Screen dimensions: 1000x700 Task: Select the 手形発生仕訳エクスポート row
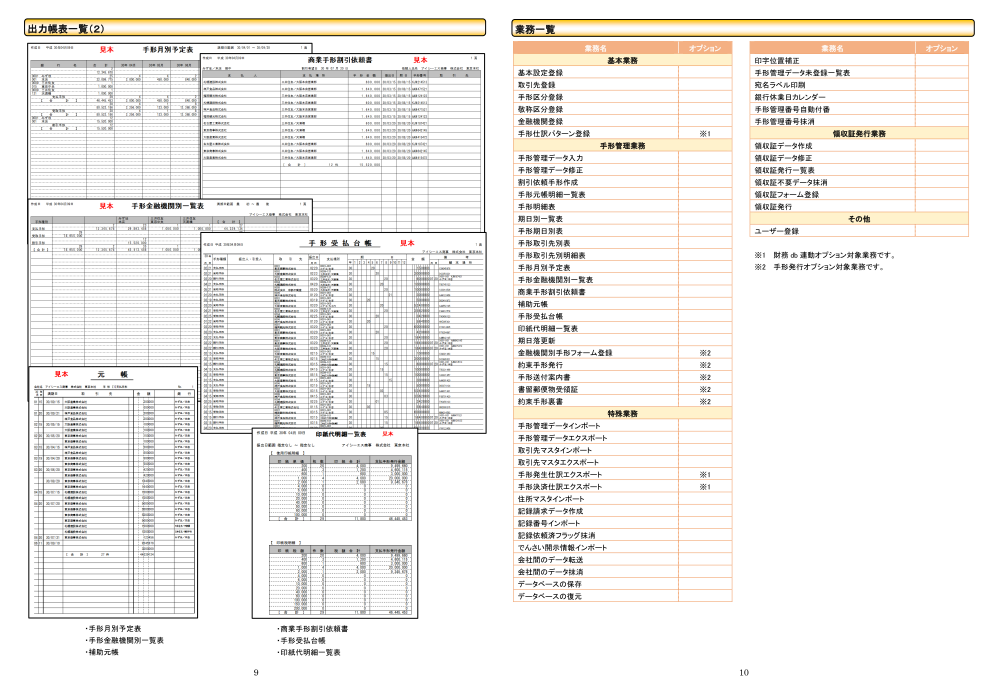[x=622, y=474]
